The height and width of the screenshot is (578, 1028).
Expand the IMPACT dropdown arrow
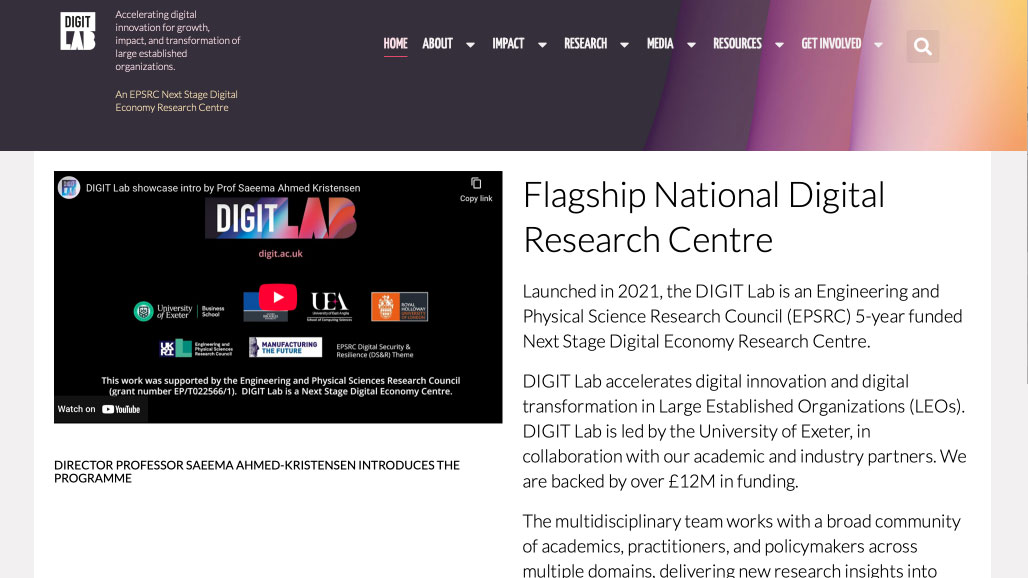click(542, 45)
